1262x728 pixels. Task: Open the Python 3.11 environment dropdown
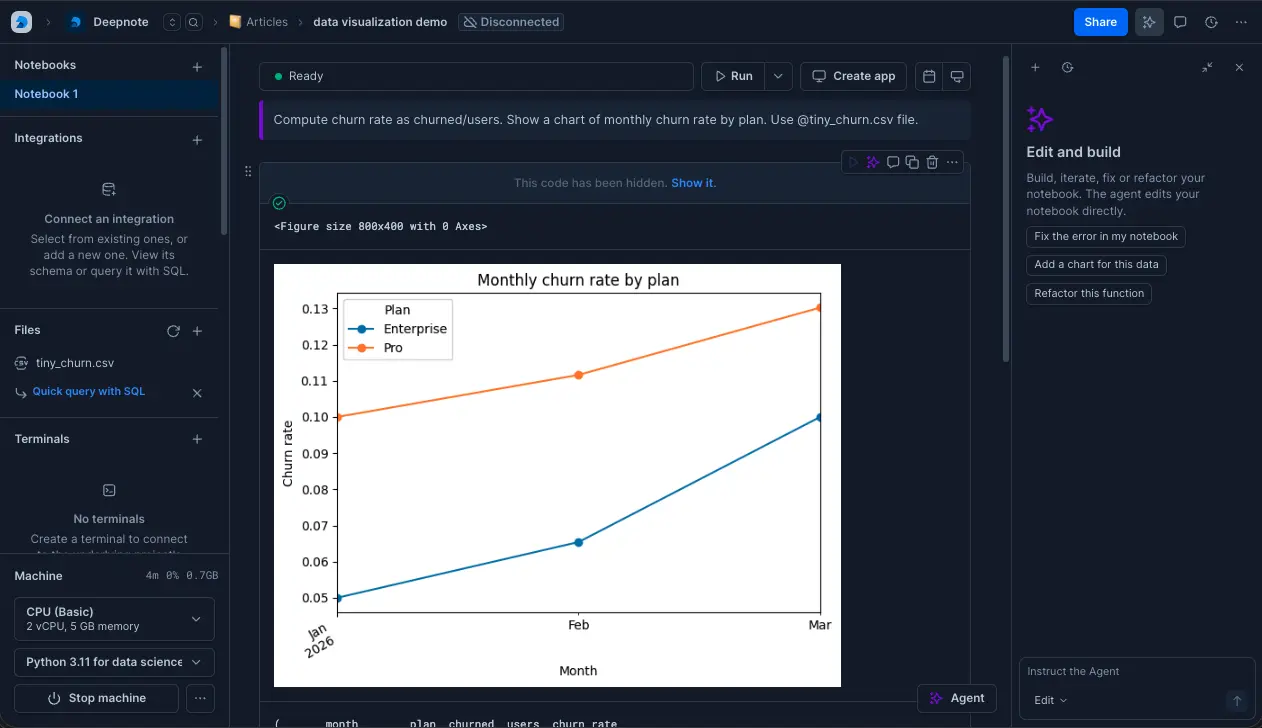point(114,662)
